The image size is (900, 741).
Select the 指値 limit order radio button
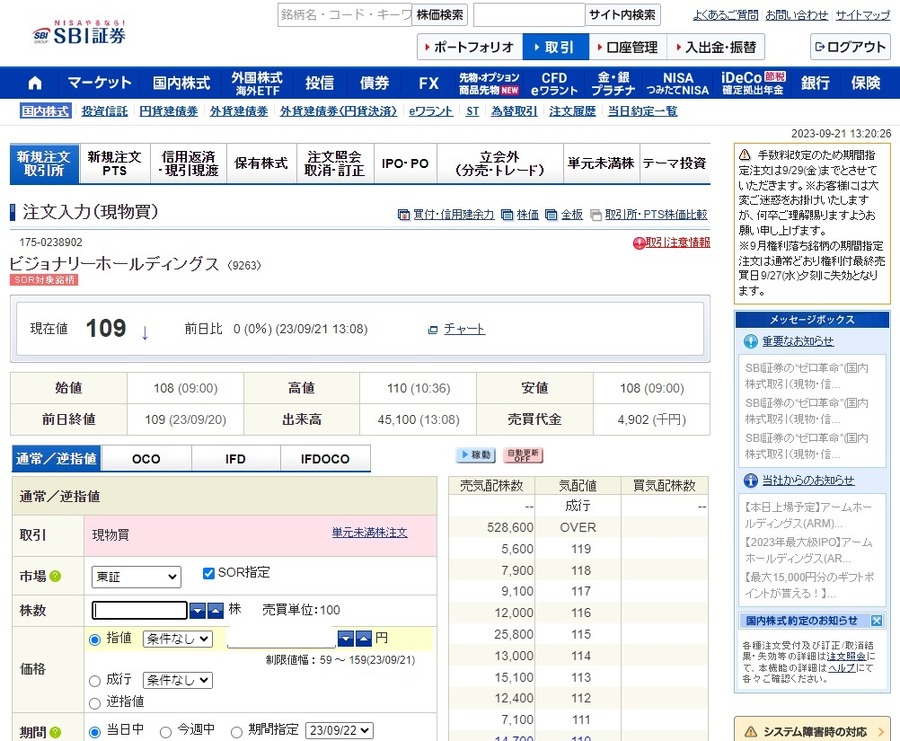coord(93,638)
